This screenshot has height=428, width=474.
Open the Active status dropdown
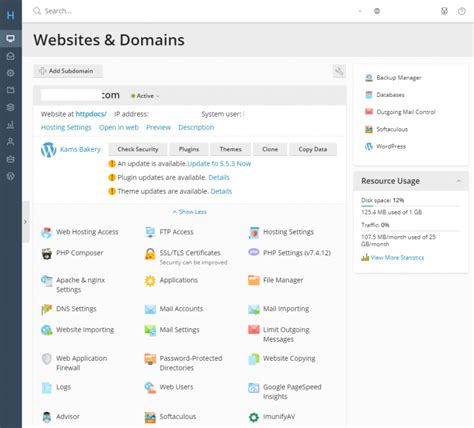(145, 96)
